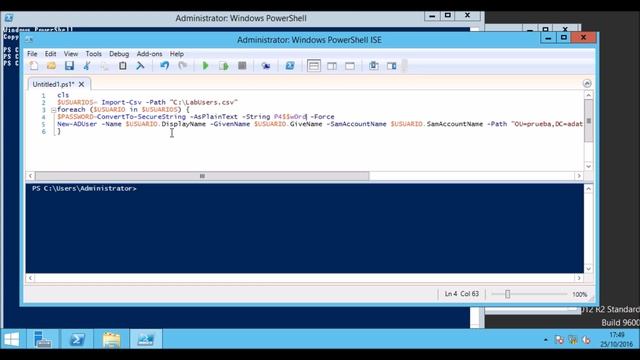Collapse the foreach block outline toggle
Screen dimensions: 640x360
(x=53, y=110)
